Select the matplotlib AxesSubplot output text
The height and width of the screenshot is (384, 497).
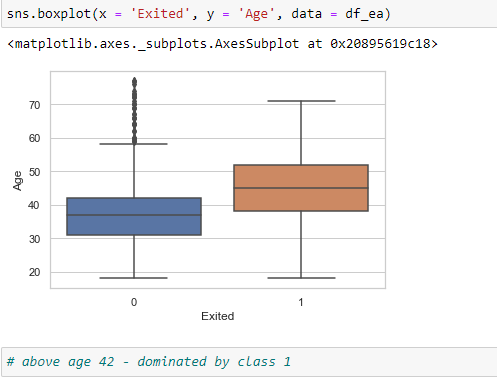[222, 44]
